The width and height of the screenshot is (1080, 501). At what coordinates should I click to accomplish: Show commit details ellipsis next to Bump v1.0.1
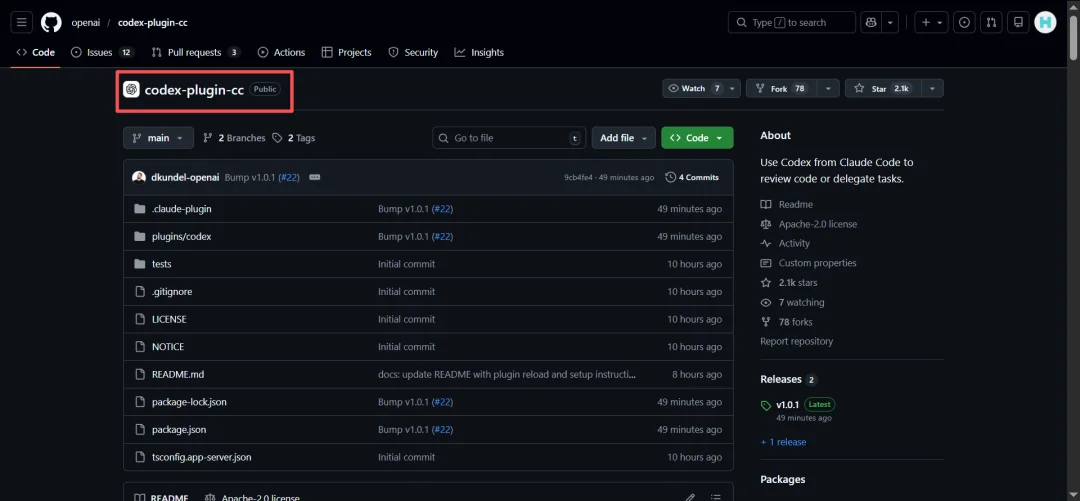(315, 177)
